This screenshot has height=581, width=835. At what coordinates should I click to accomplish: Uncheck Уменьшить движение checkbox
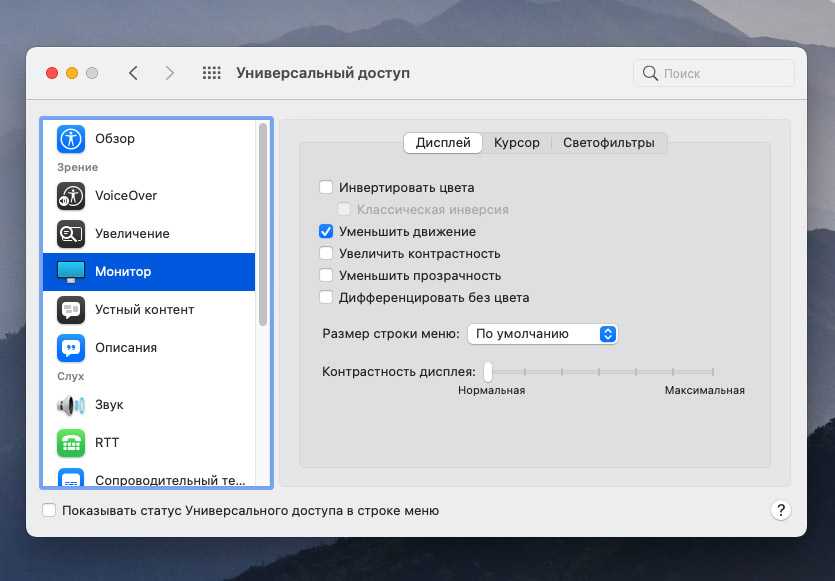(326, 232)
